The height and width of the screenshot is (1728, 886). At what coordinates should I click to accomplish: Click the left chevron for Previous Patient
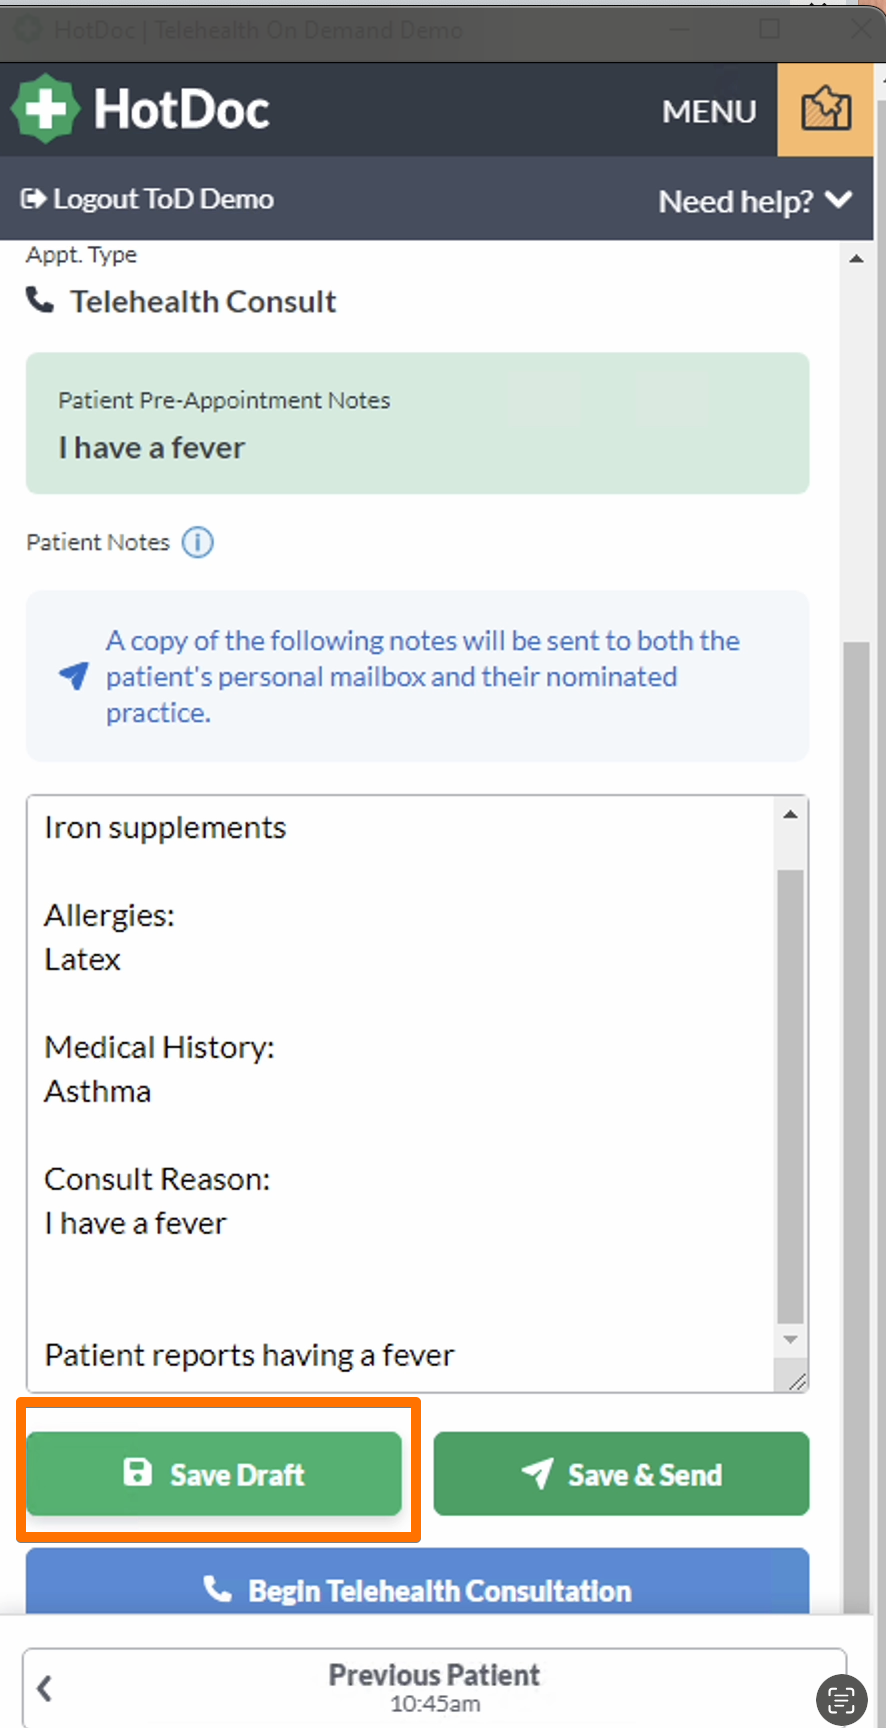tap(44, 1689)
